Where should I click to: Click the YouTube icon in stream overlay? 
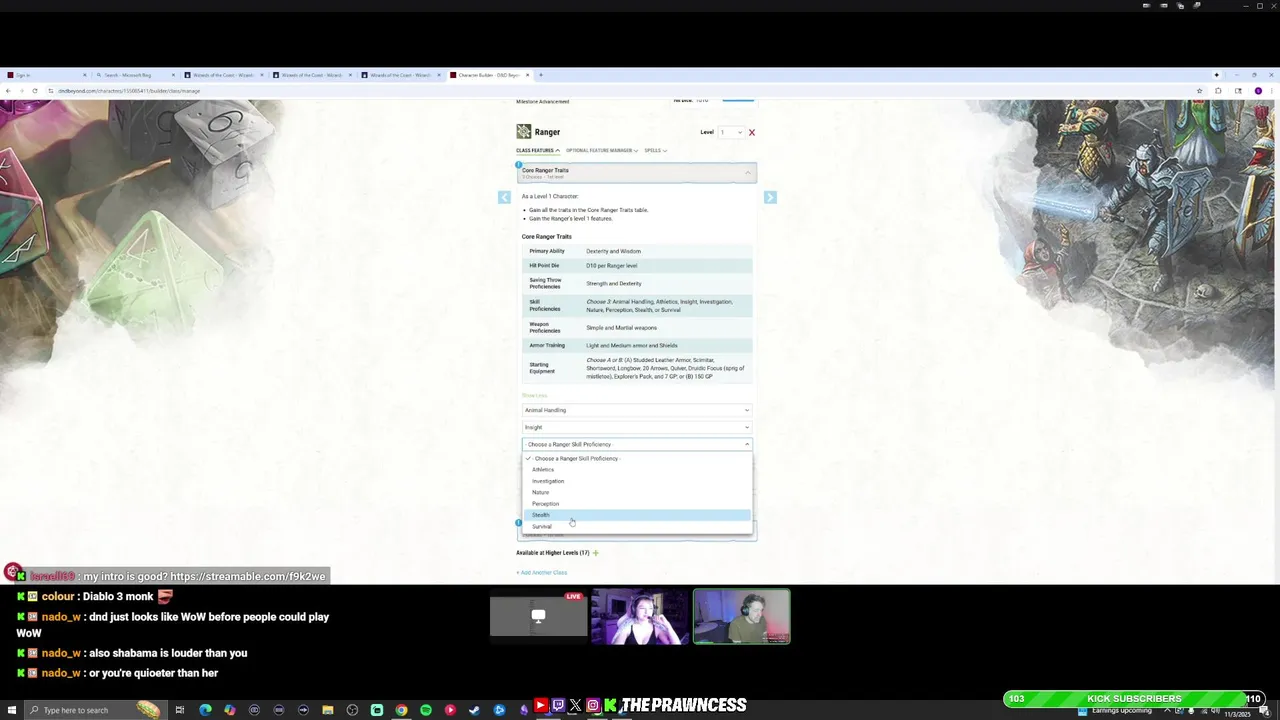pos(541,706)
